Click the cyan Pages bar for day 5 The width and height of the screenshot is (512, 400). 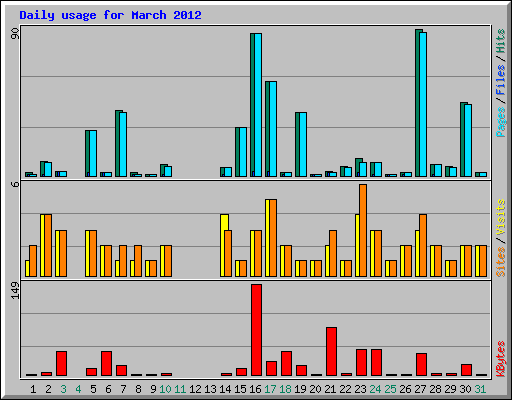point(93,154)
